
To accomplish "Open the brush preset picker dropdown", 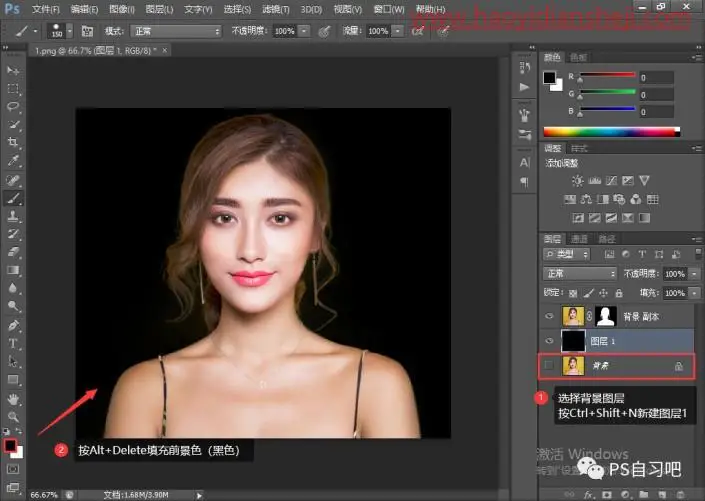I will (70, 31).
